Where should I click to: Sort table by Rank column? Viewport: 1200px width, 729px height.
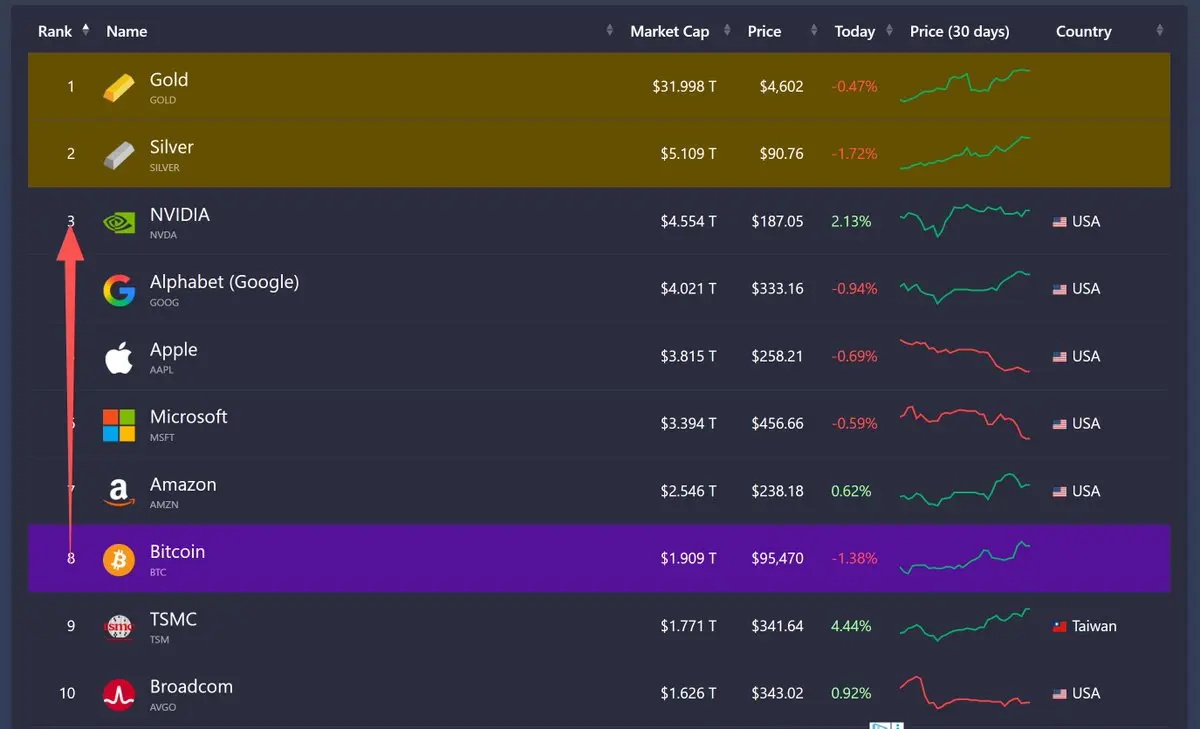coord(55,31)
